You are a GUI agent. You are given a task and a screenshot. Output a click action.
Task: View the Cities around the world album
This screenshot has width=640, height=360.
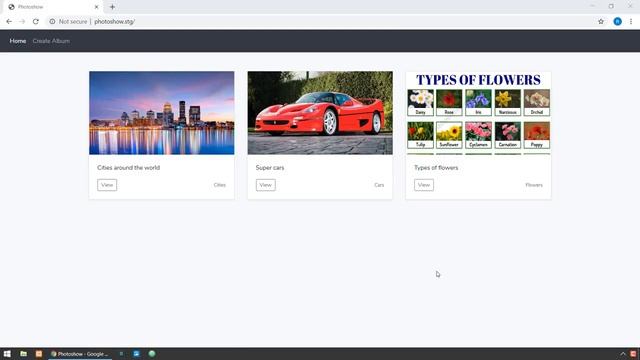(x=107, y=185)
